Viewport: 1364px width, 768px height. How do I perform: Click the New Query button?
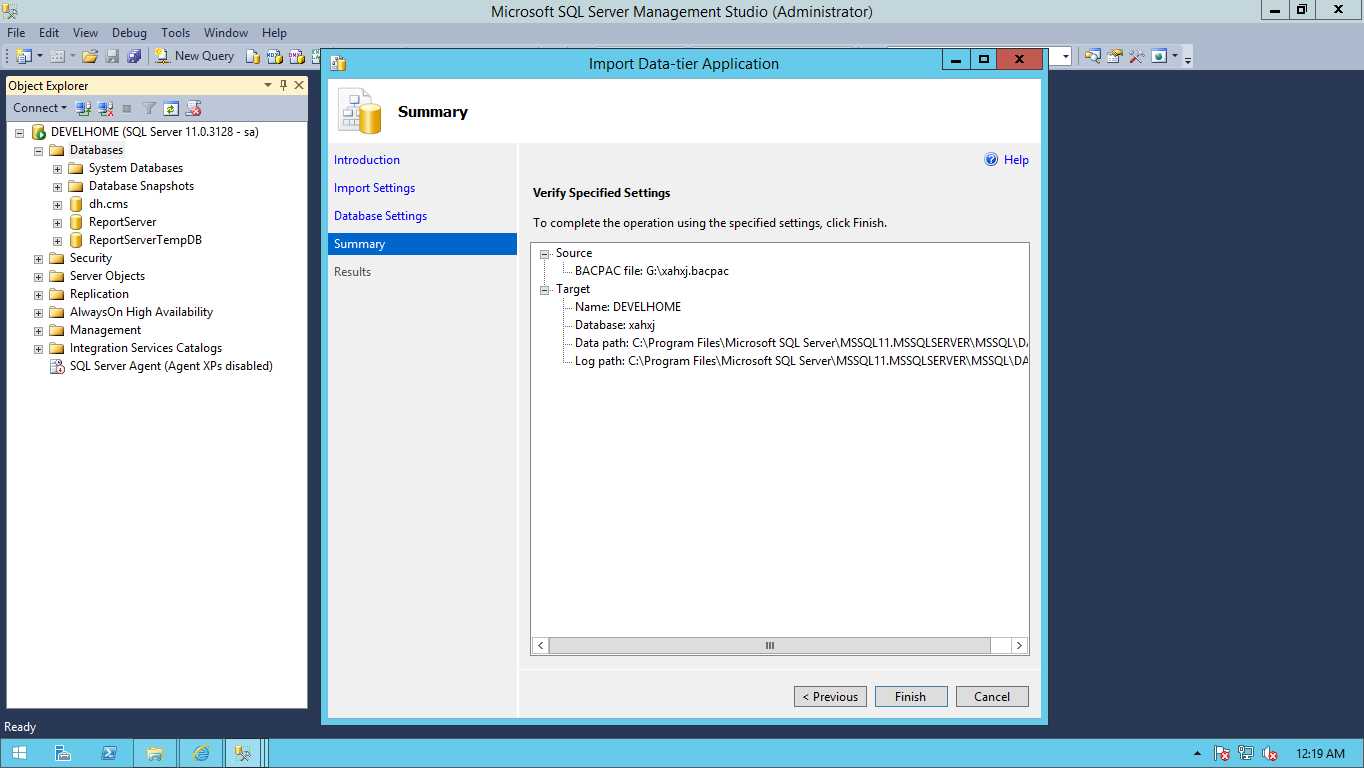pyautogui.click(x=194, y=56)
